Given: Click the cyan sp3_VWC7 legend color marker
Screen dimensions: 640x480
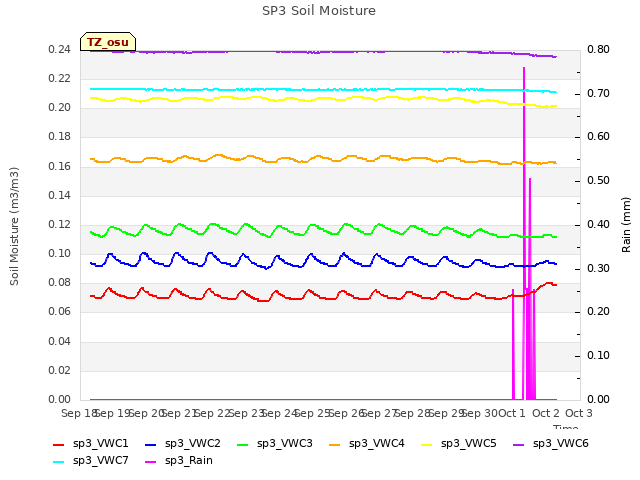Looking at the screenshot, I should tap(59, 462).
